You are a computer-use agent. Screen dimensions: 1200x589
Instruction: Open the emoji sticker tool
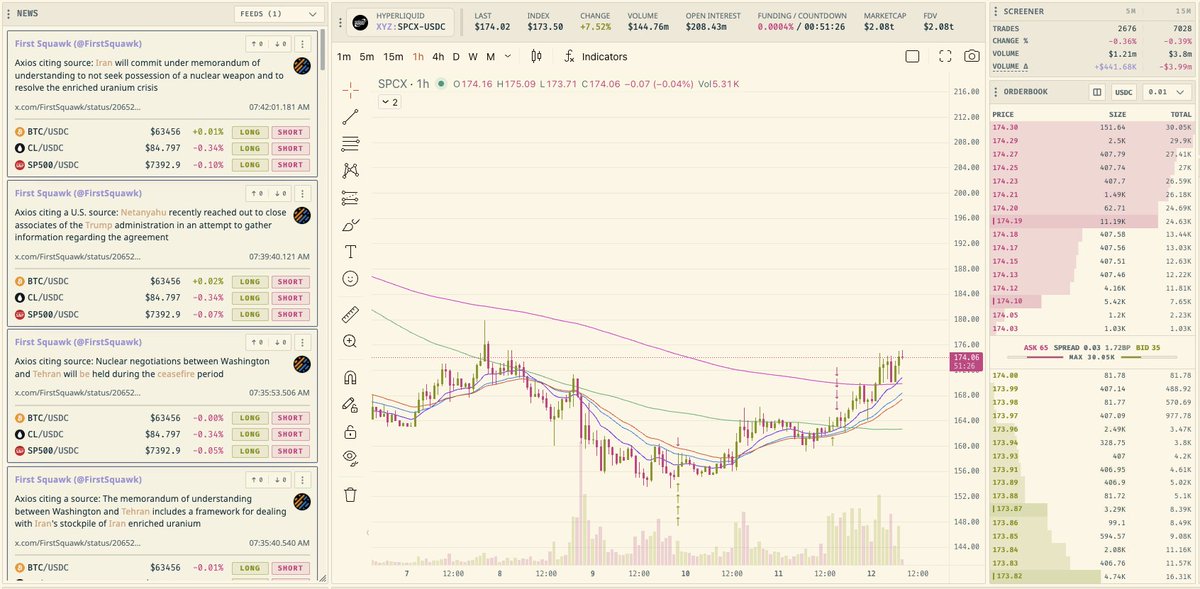[x=350, y=279]
